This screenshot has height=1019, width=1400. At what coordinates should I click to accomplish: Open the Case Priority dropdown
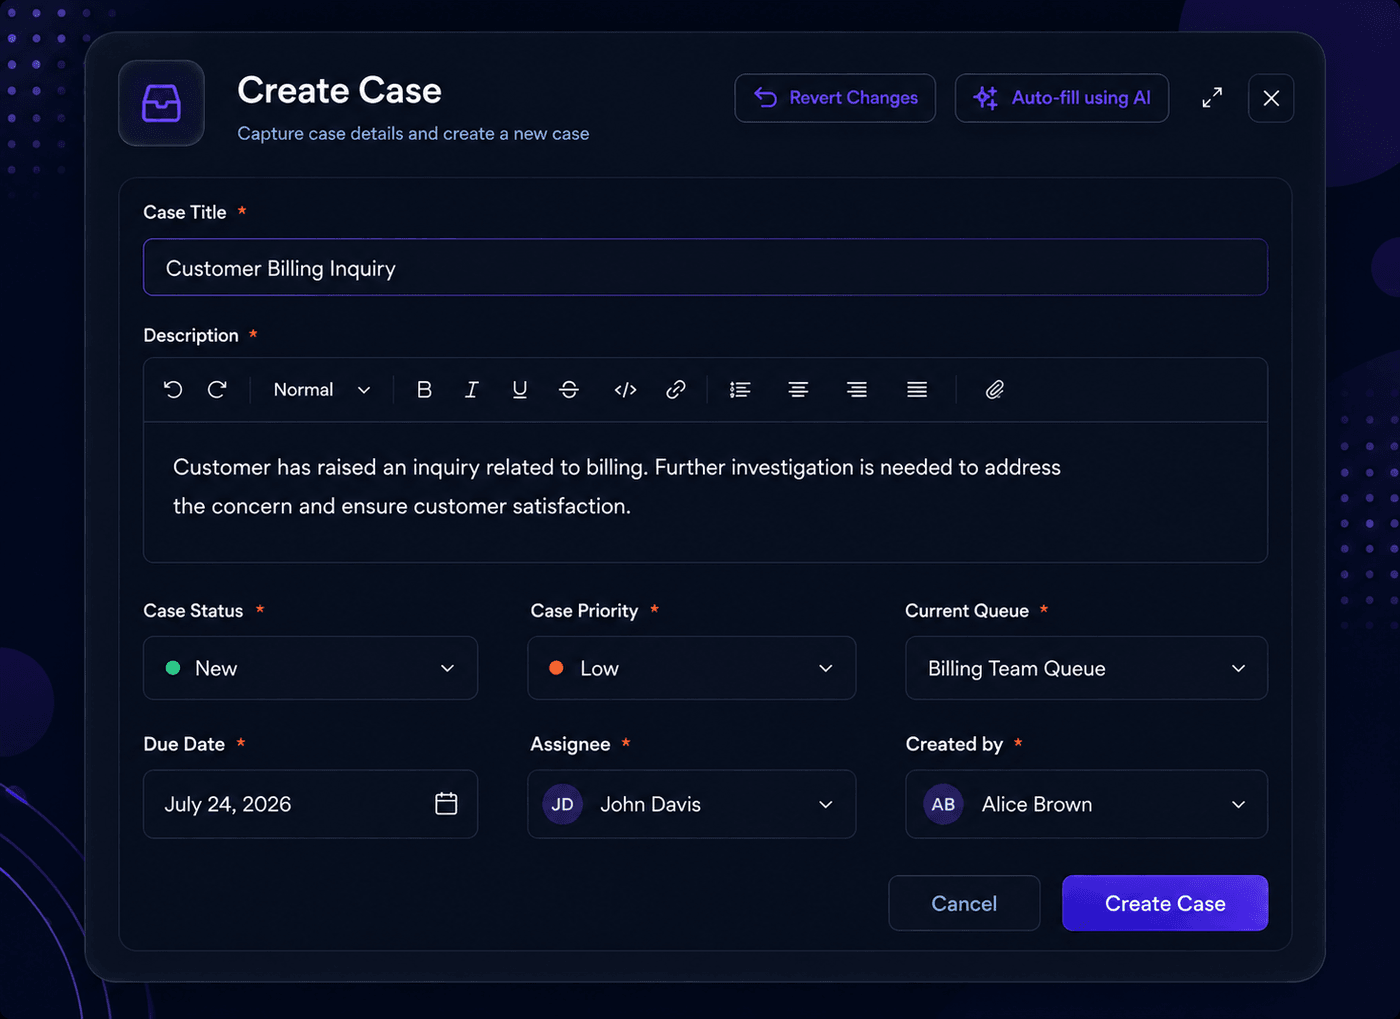click(692, 668)
